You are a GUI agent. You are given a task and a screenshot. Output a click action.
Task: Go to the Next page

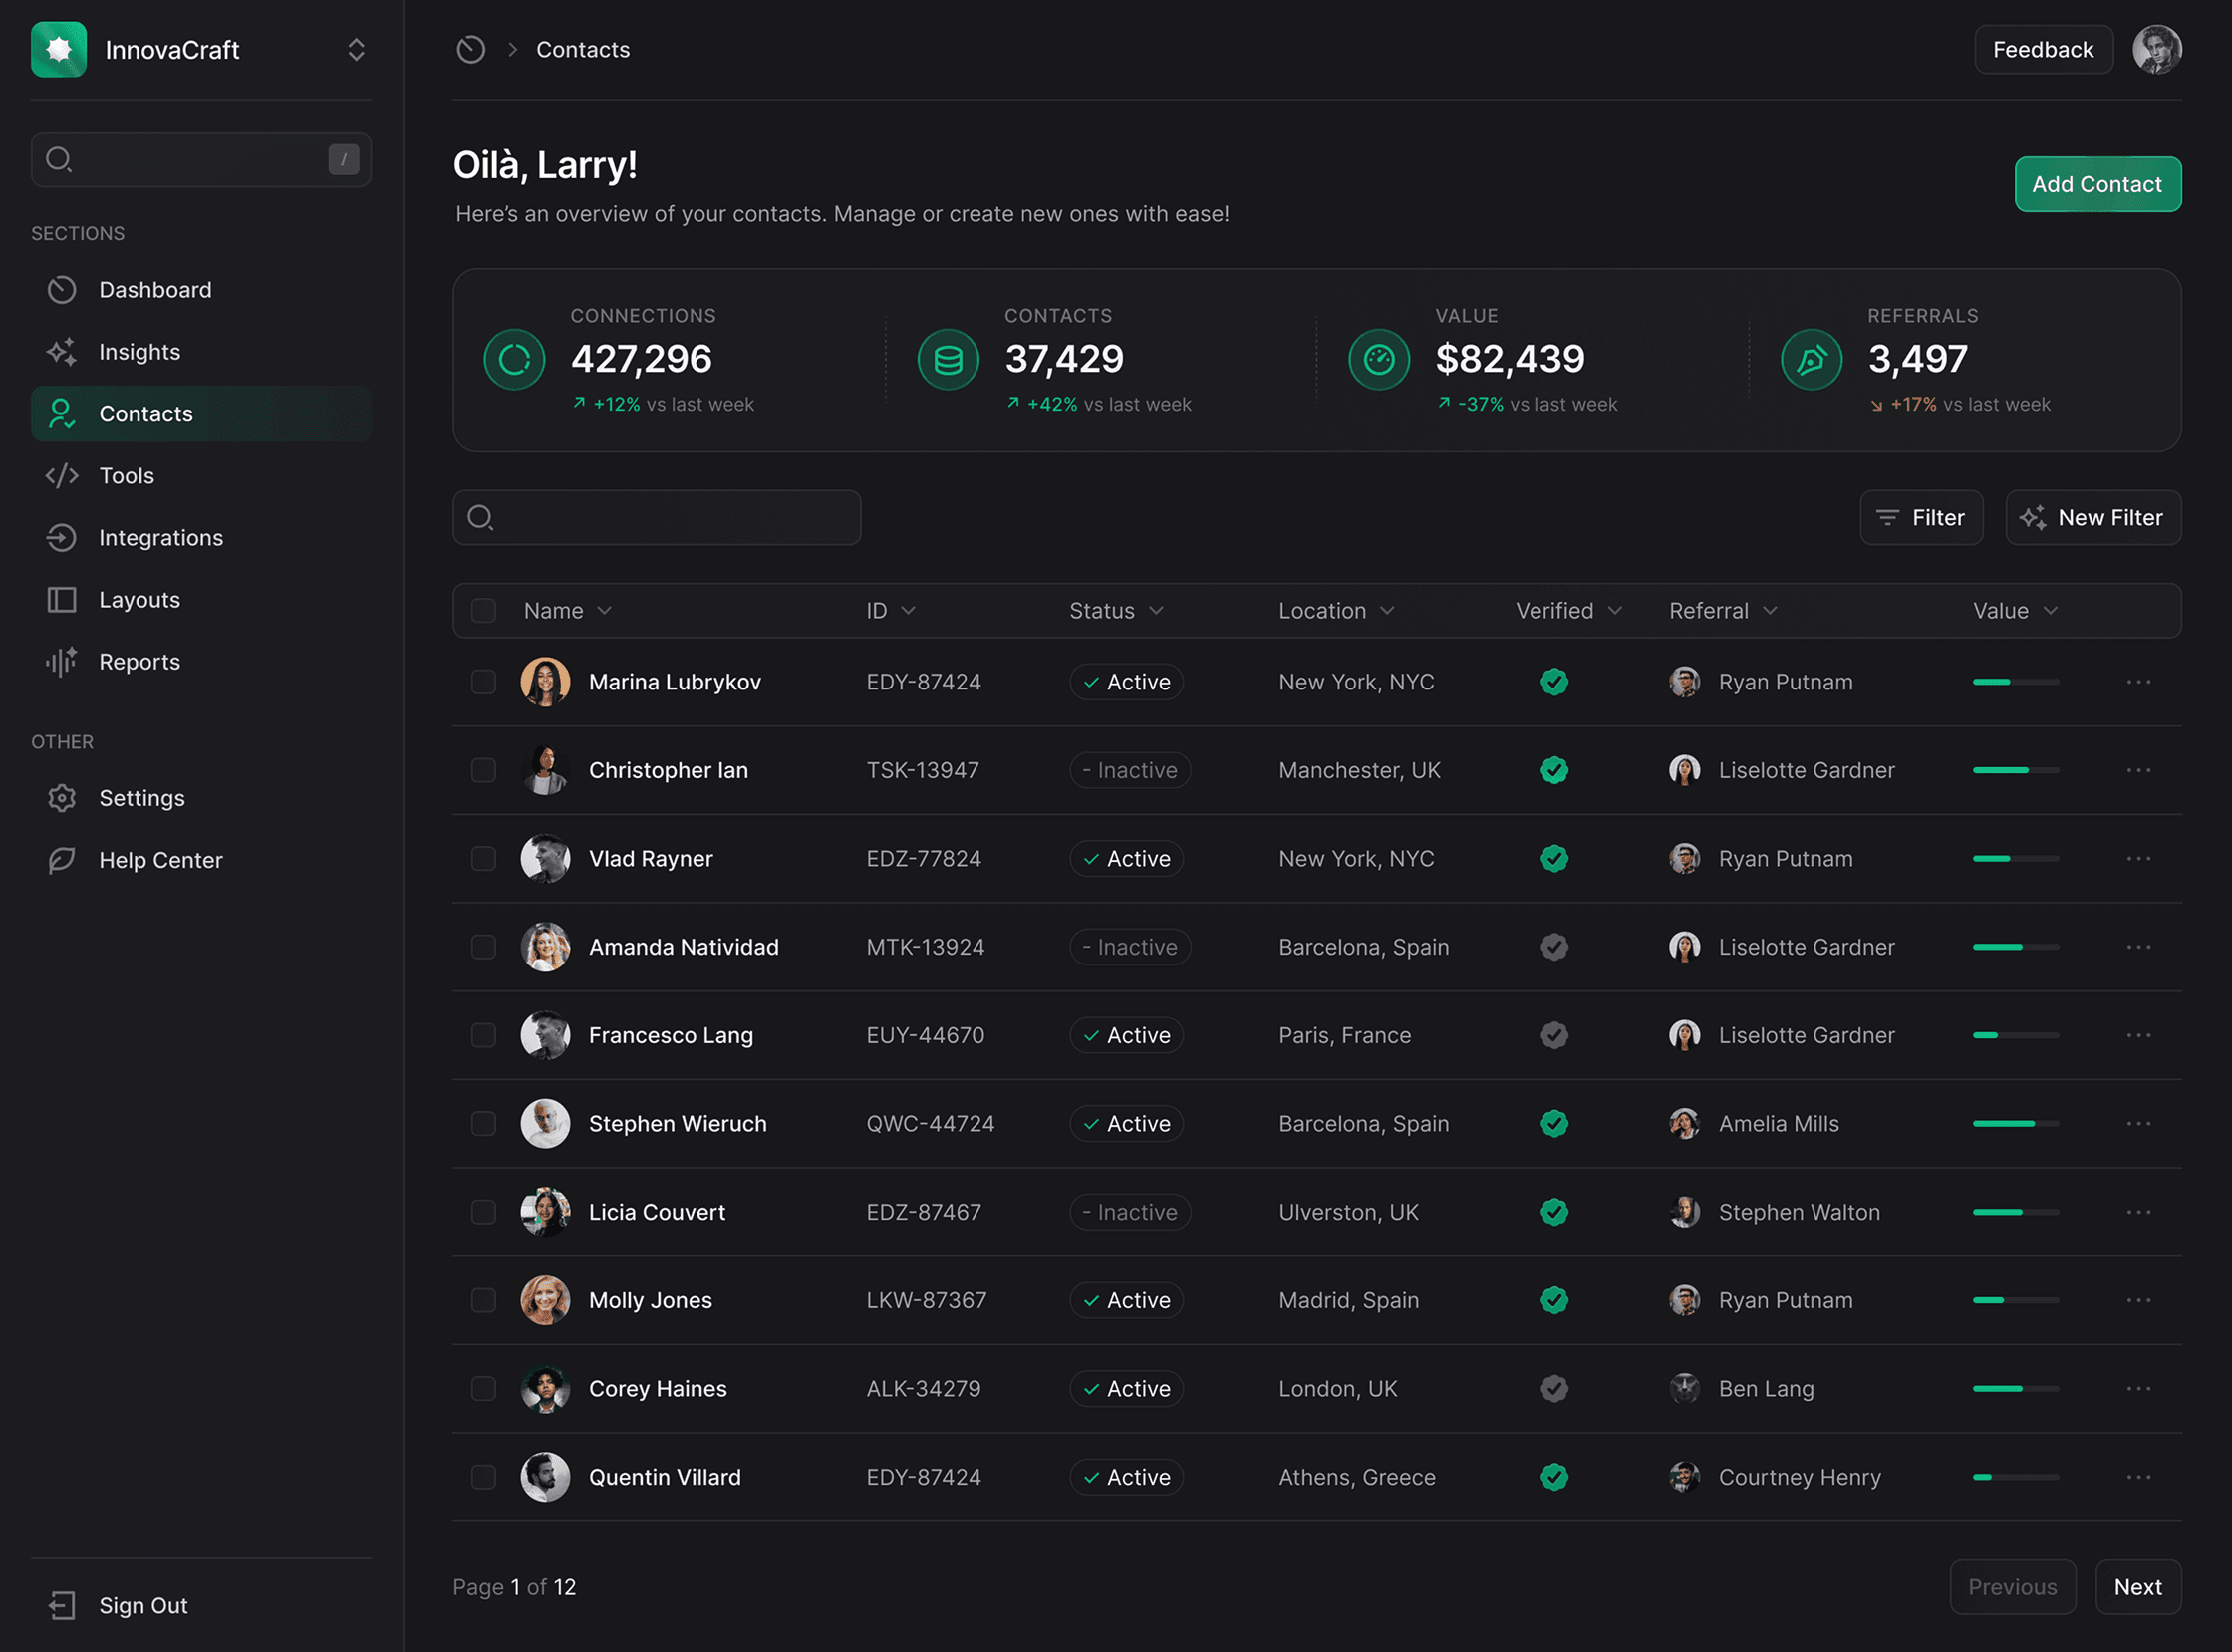click(x=2137, y=1587)
